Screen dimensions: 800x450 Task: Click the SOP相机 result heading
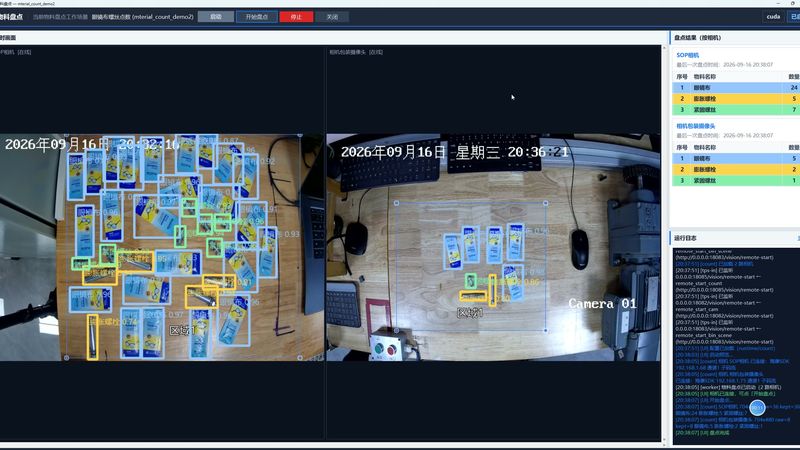(687, 55)
